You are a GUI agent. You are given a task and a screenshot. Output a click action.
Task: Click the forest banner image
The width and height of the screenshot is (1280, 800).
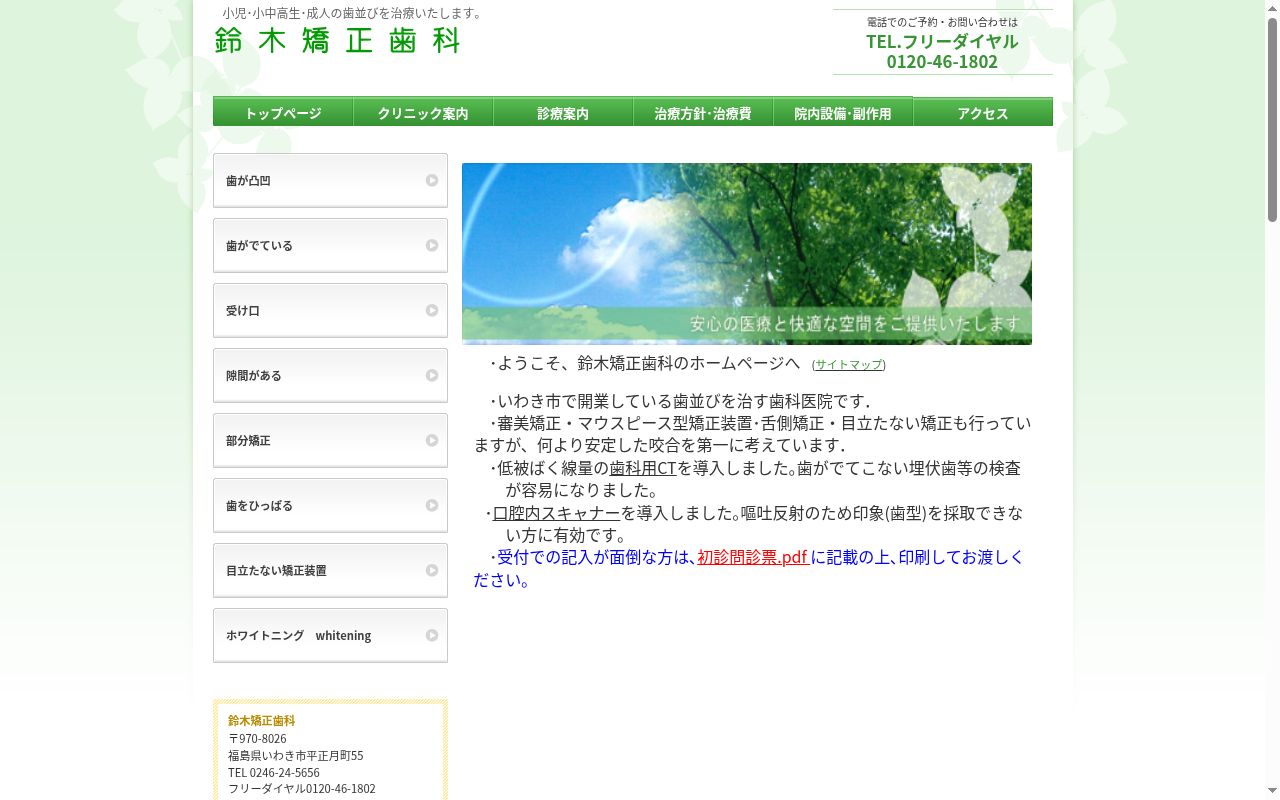(747, 254)
